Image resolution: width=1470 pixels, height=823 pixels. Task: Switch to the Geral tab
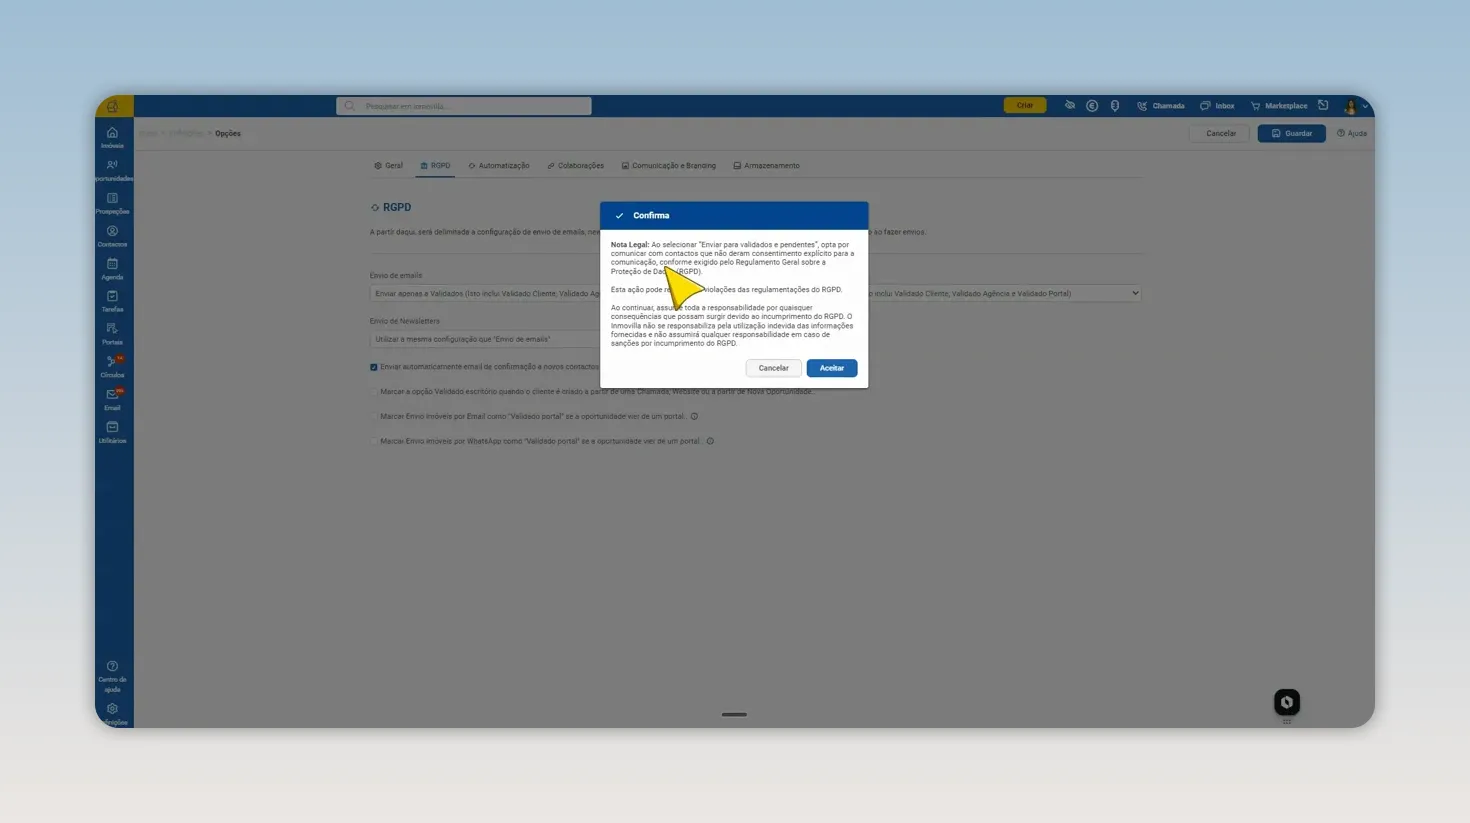389,166
